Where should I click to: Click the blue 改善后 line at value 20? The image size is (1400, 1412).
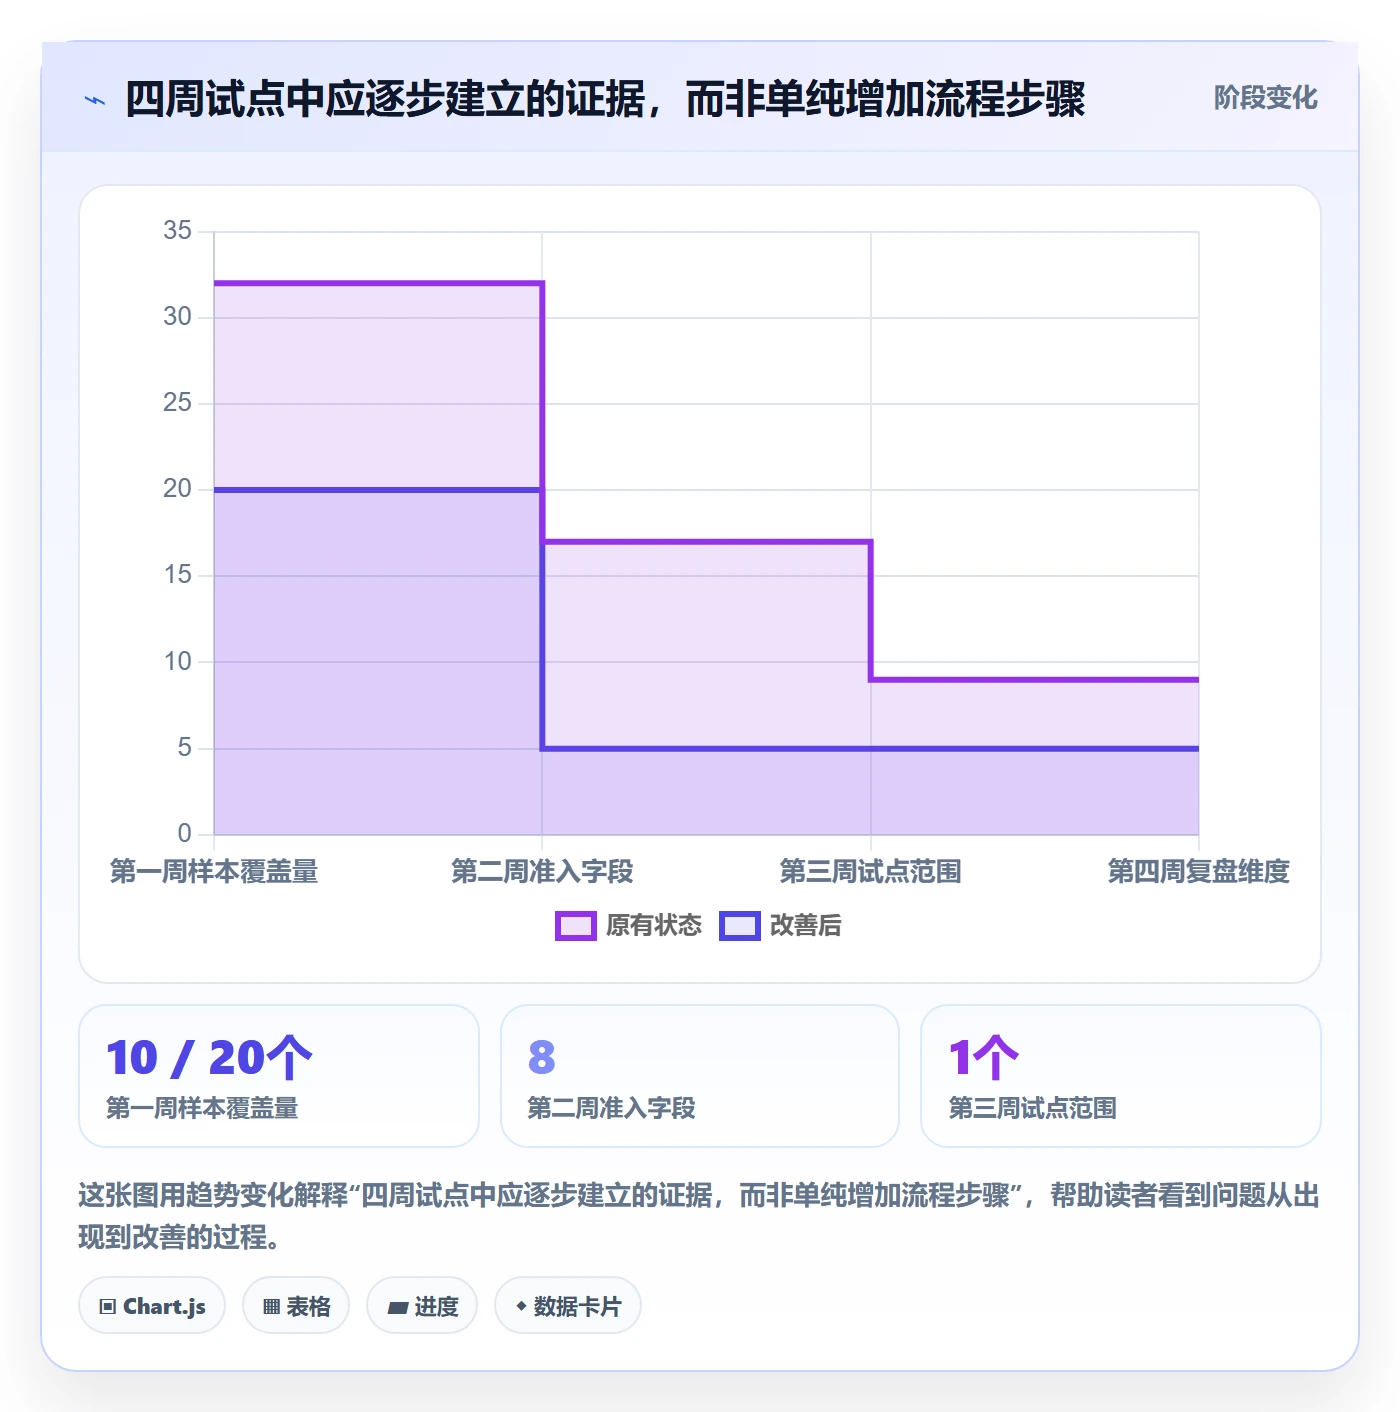[x=378, y=490]
